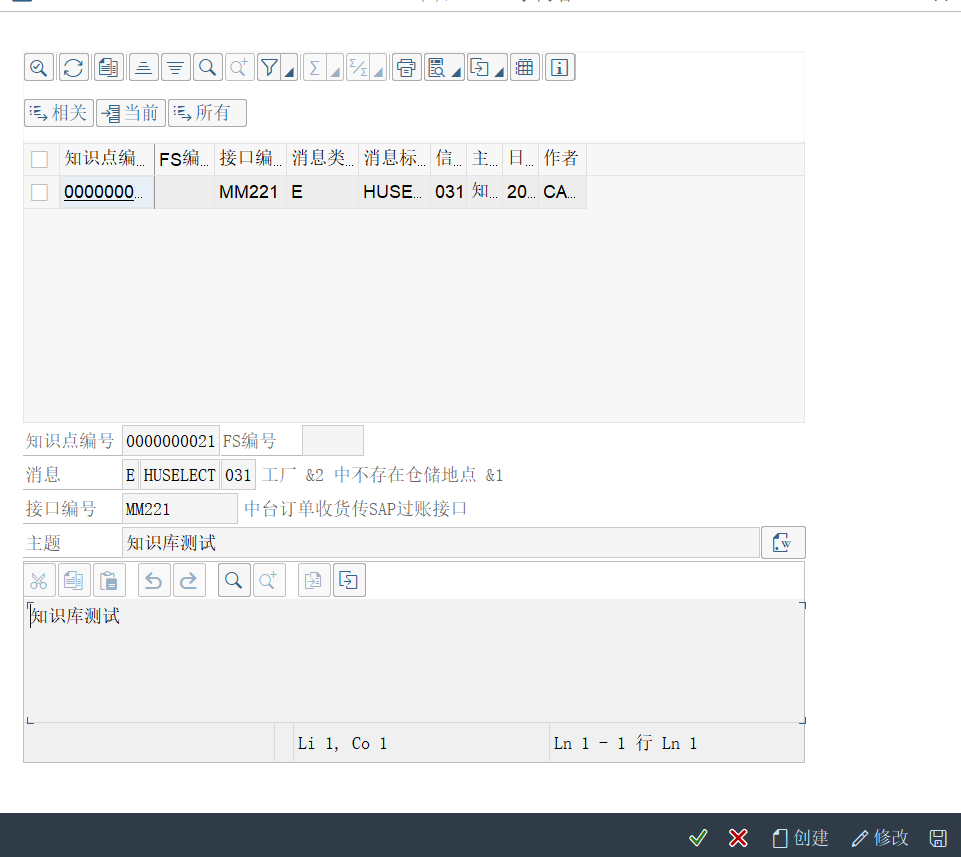Click inside the 知识库测试 text editor area
The image size is (961, 857).
[414, 662]
